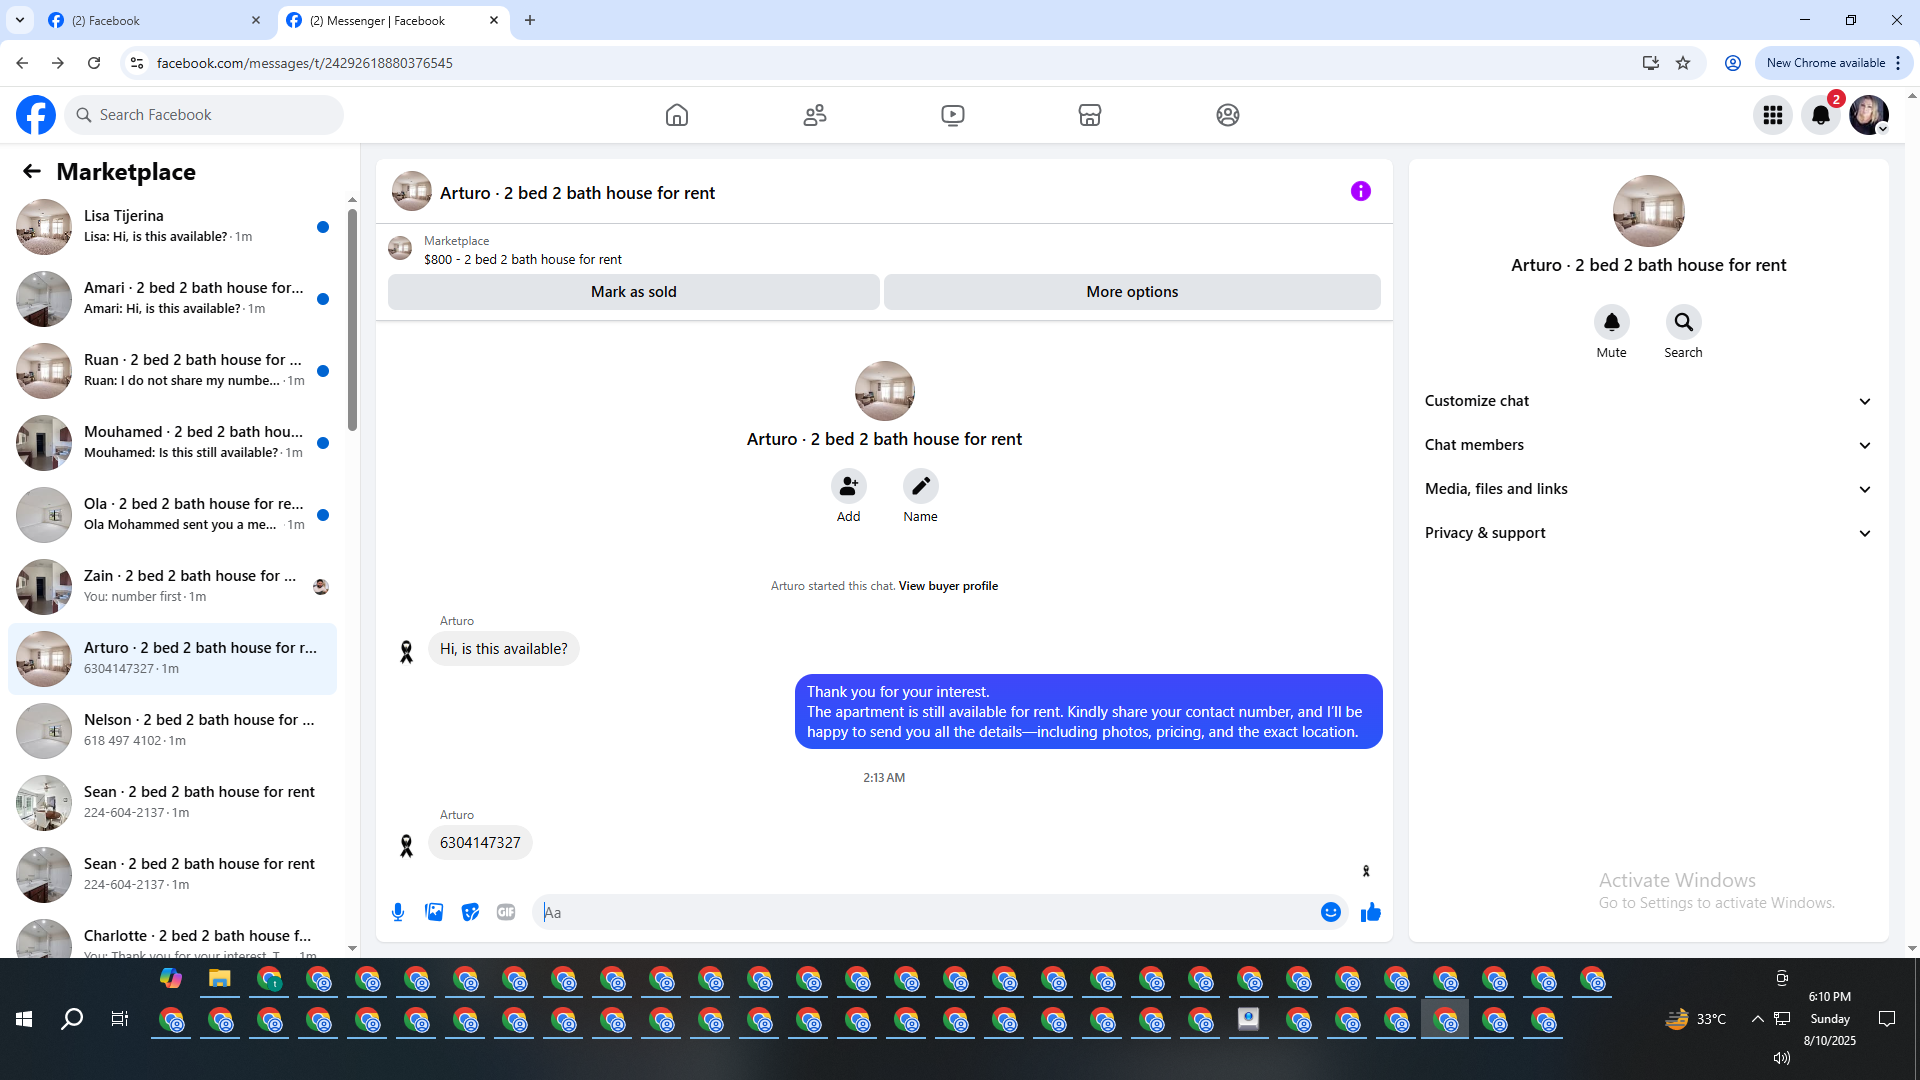Expand the Chat members section
This screenshot has height=1080, width=1920.
click(x=1648, y=445)
